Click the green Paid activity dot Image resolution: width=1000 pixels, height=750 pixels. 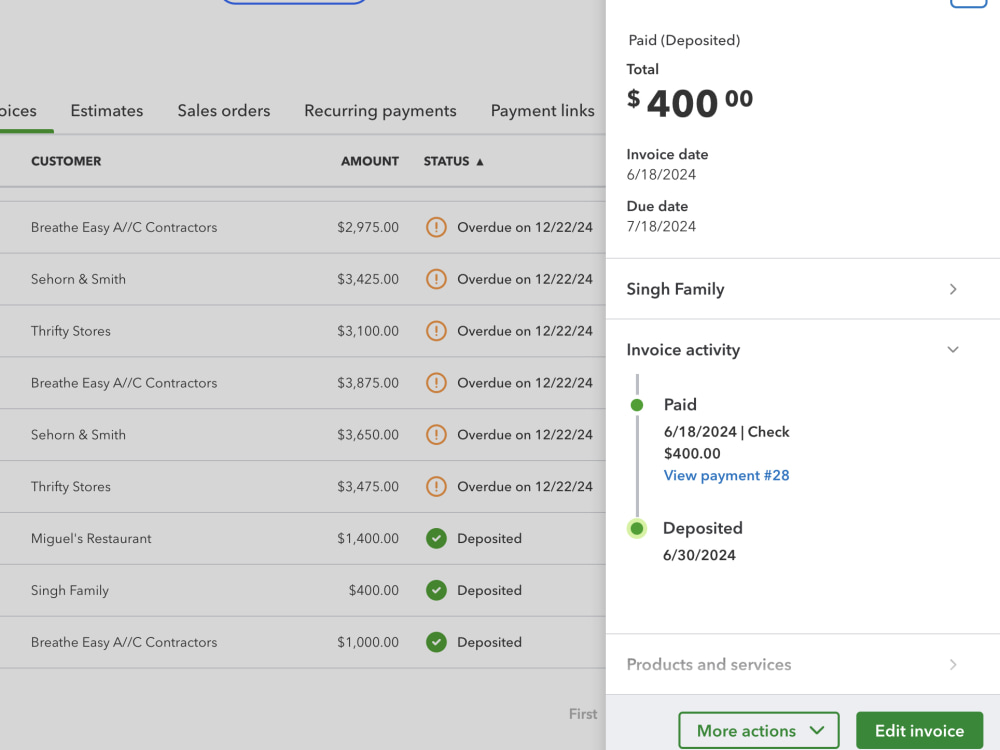(636, 405)
